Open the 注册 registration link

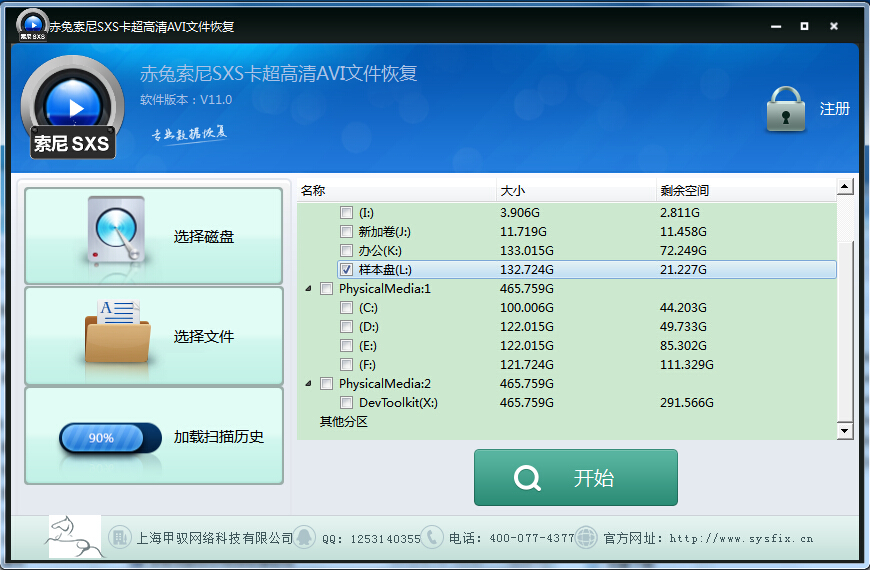(834, 109)
